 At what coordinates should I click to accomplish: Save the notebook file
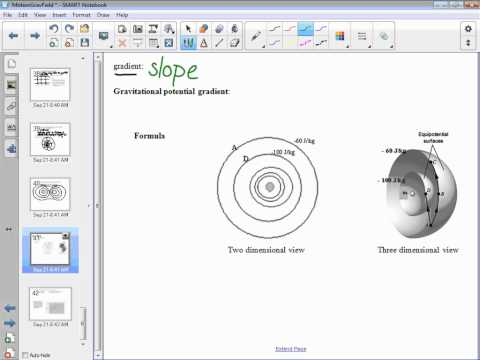[85, 43]
